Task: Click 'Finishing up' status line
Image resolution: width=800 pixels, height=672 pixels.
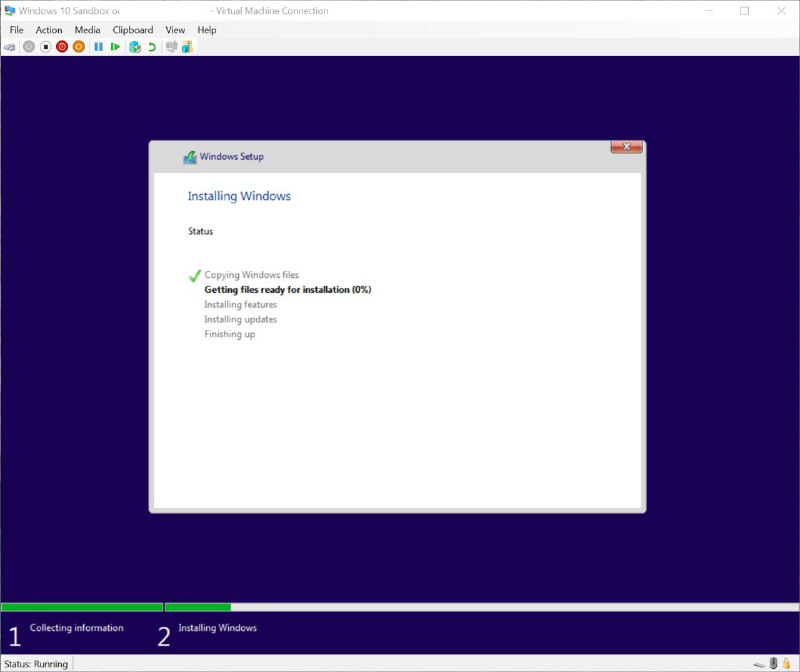Action: (x=230, y=334)
